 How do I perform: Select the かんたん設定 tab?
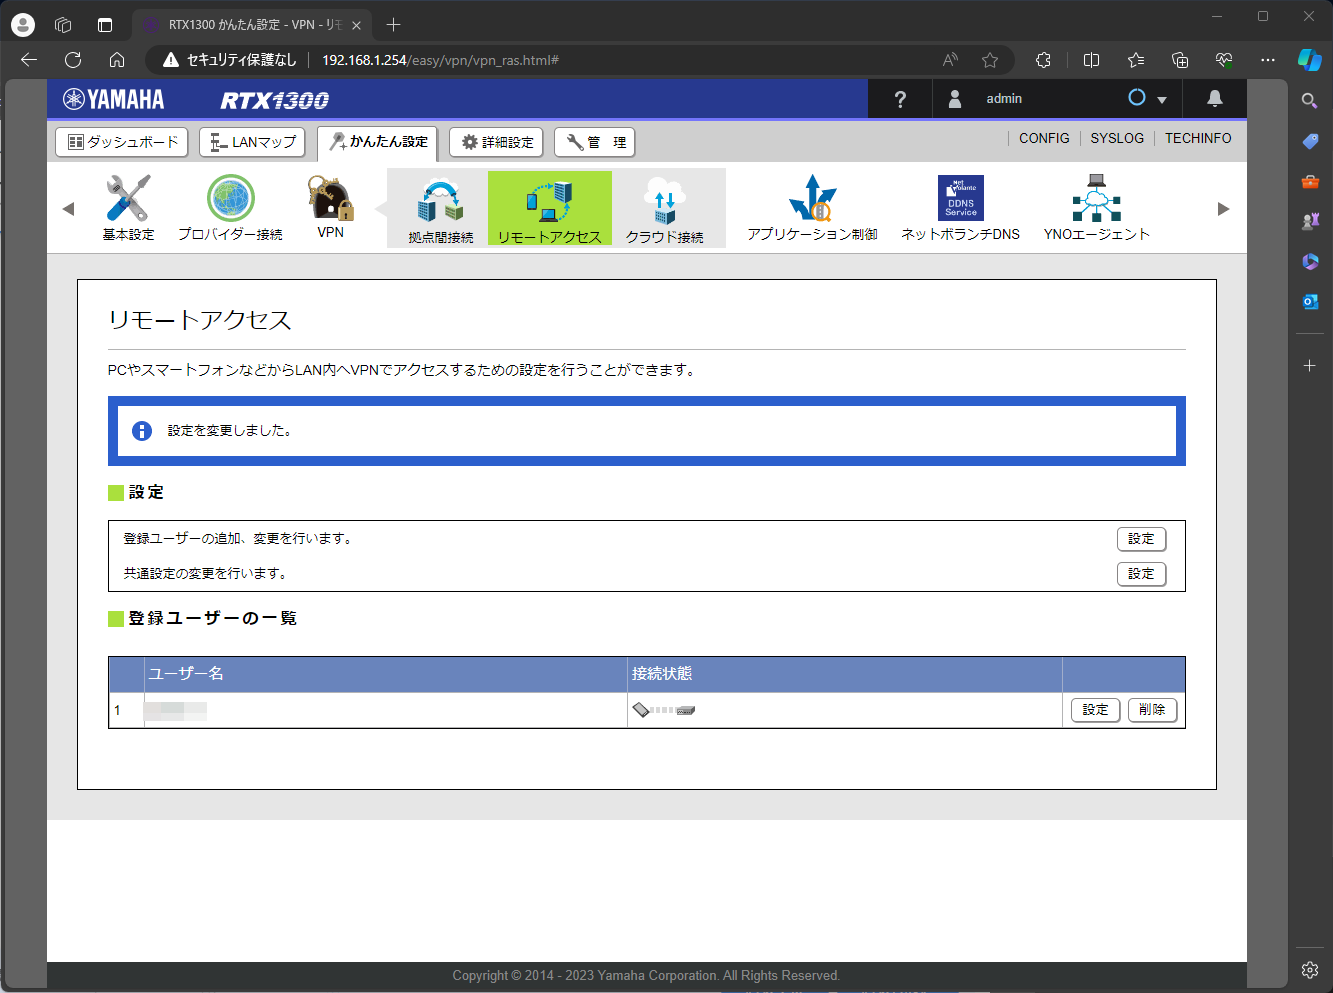click(x=380, y=142)
